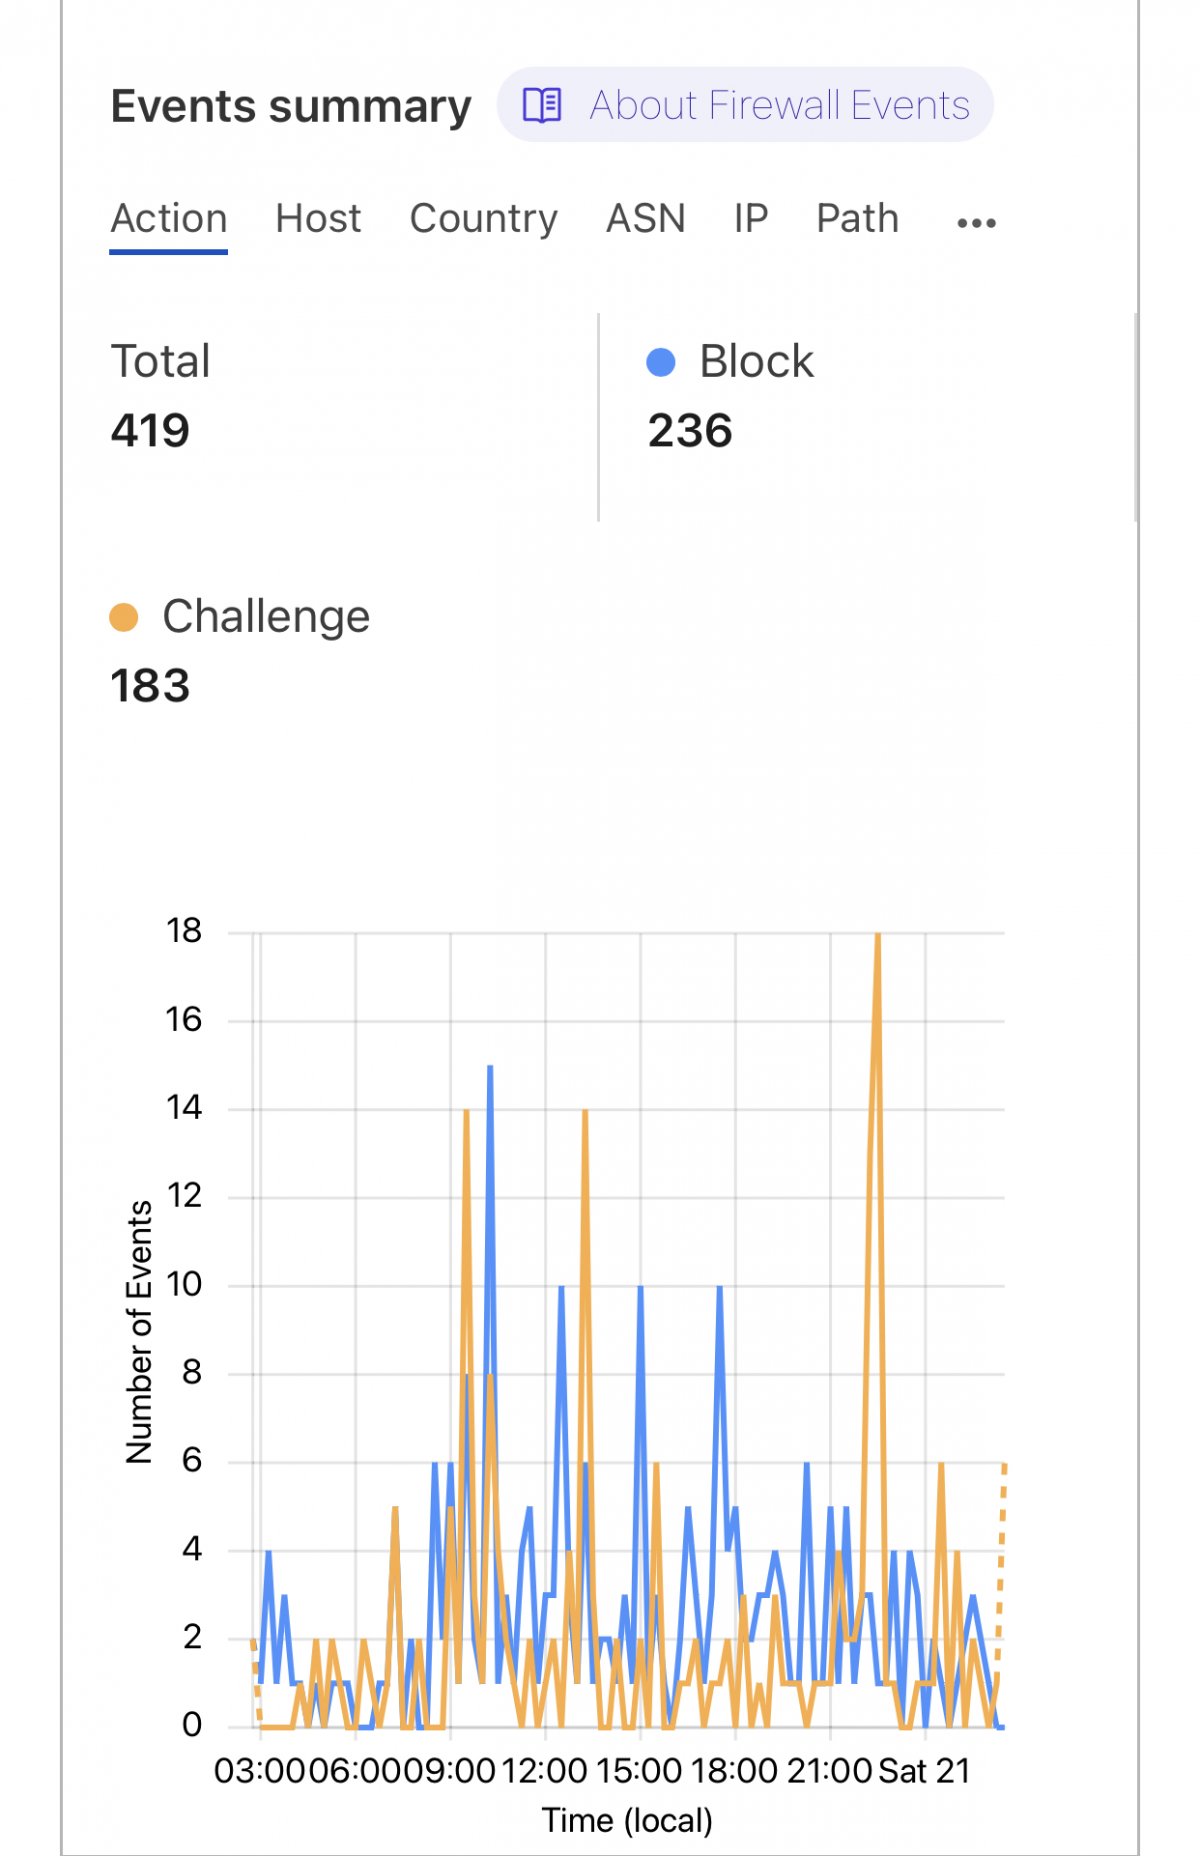Screen dimensions: 1200x1856
Task: Click the blue Block legend dot
Action: (x=661, y=362)
